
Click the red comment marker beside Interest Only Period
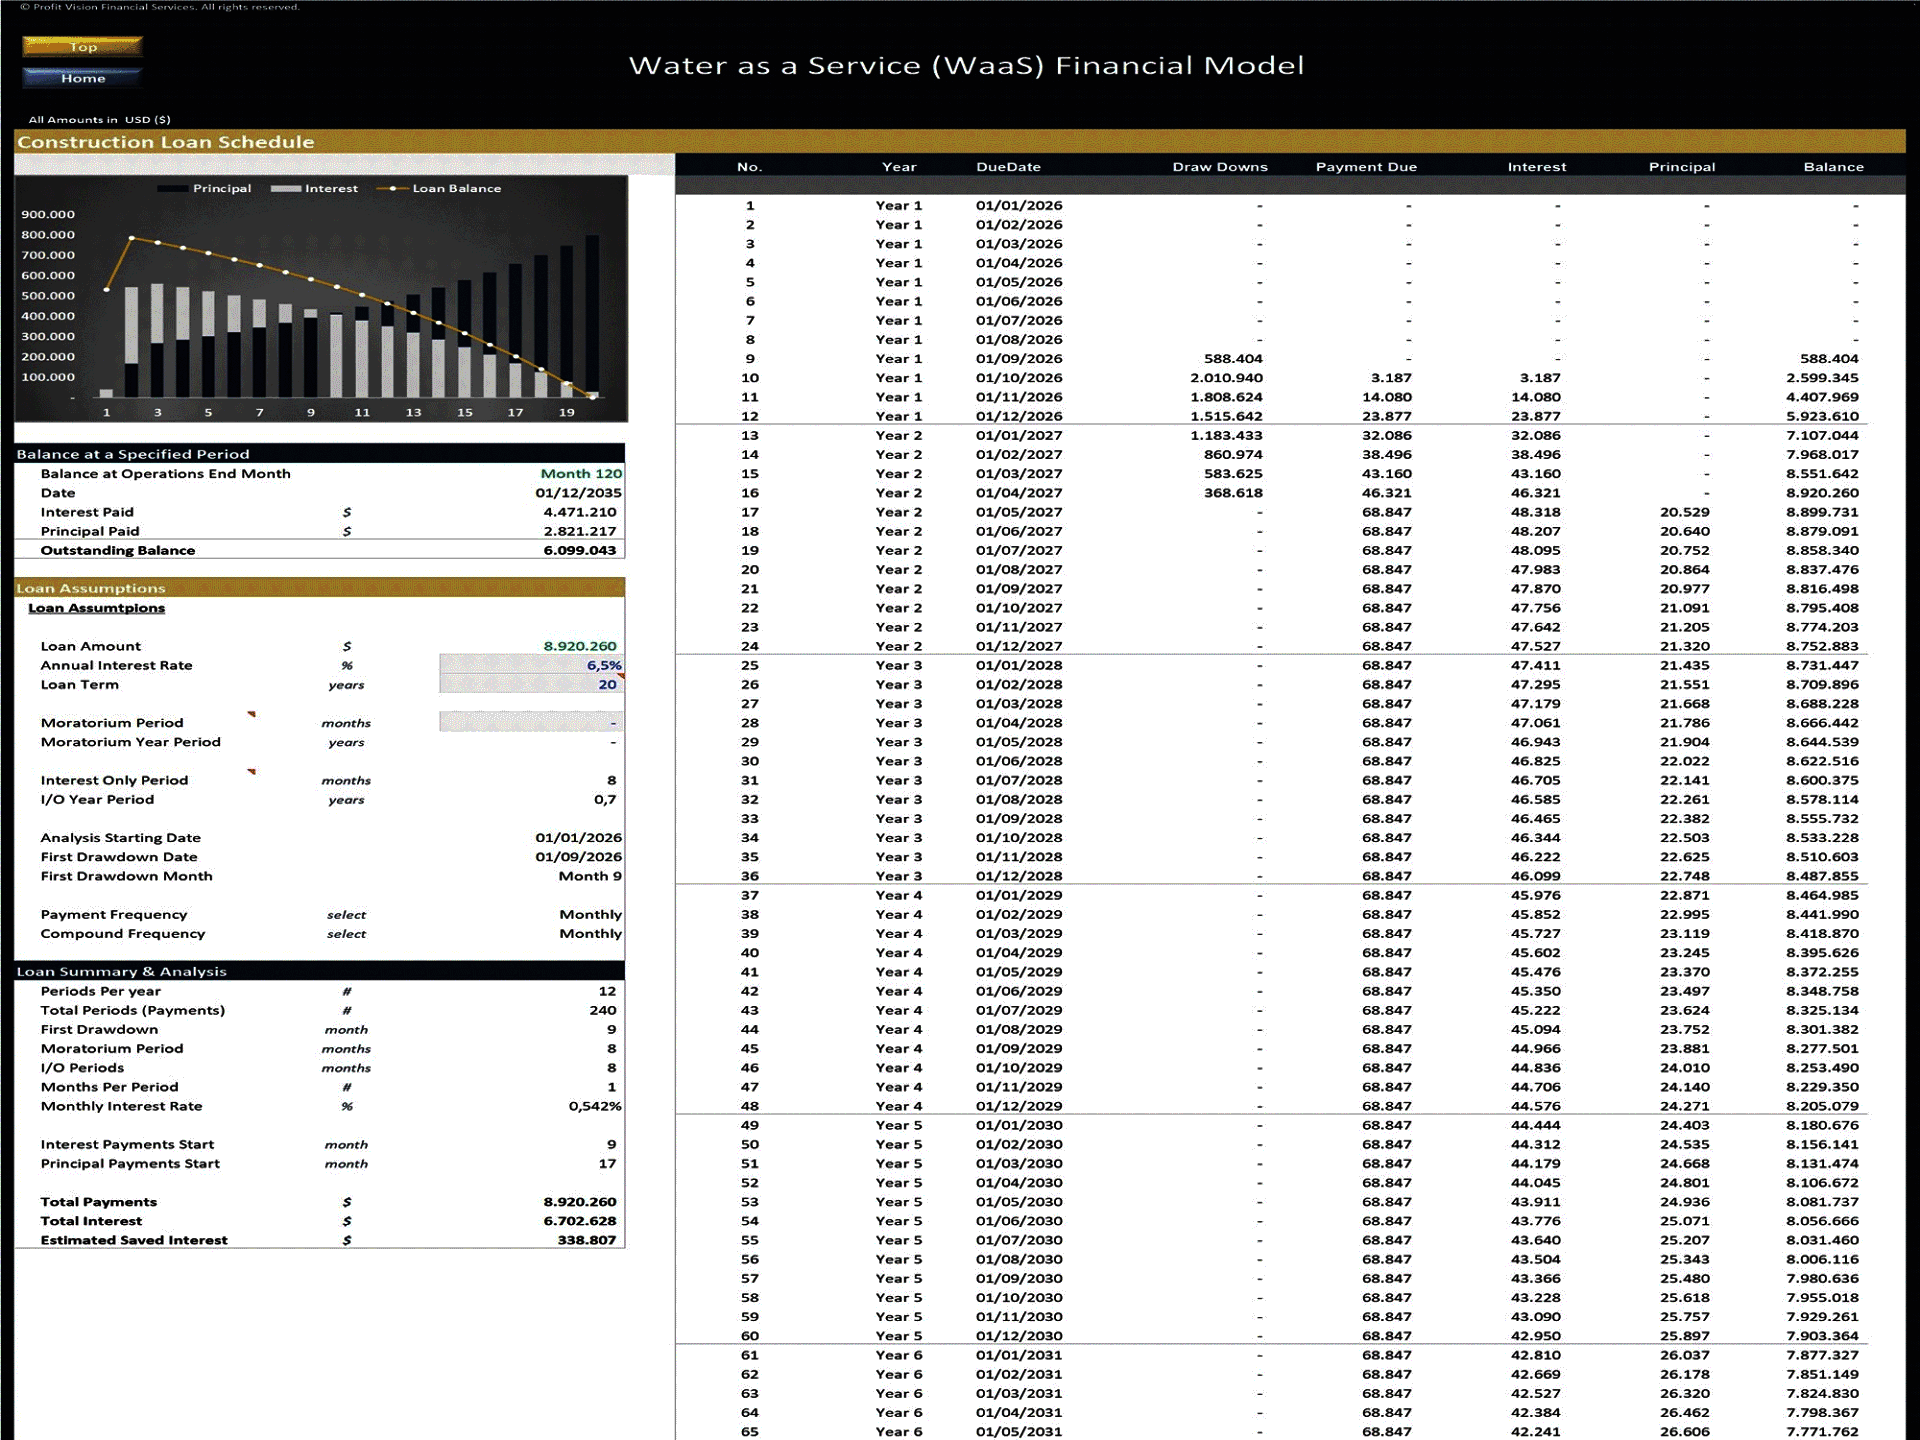252,772
